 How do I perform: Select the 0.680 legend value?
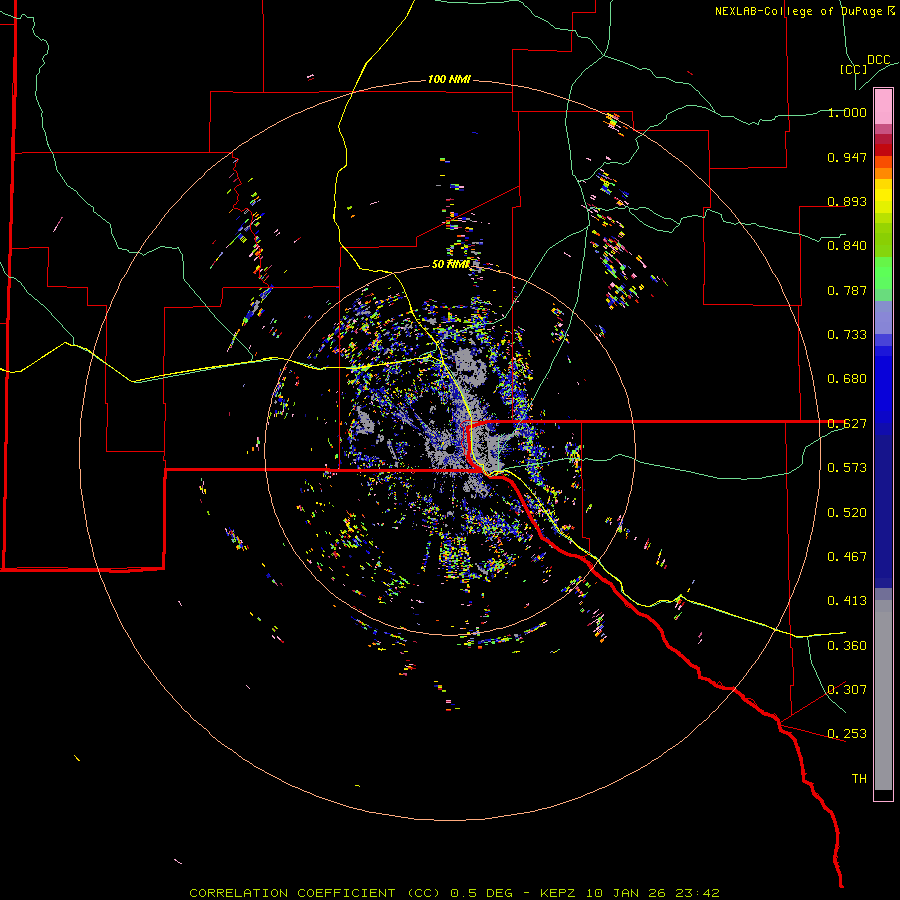847,379
